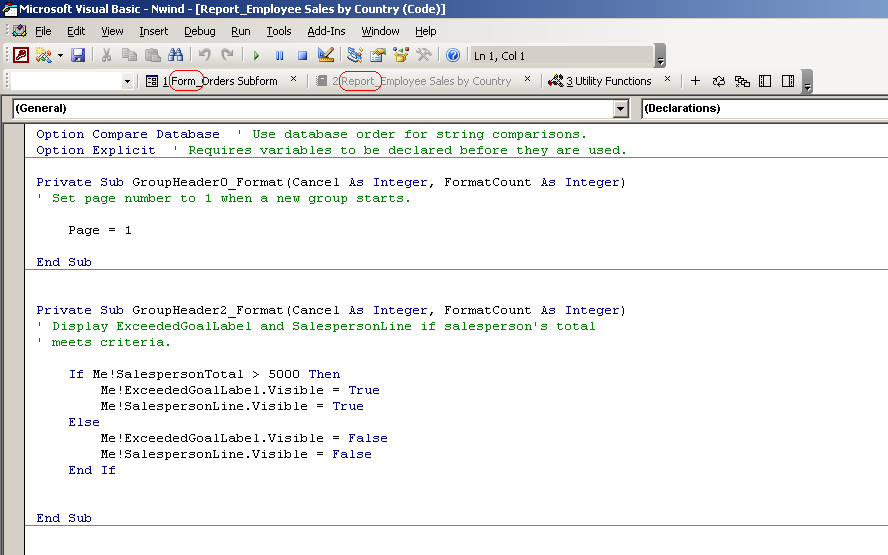Click the Redo arrow icon
This screenshot has width=888, height=555.
[x=227, y=55]
